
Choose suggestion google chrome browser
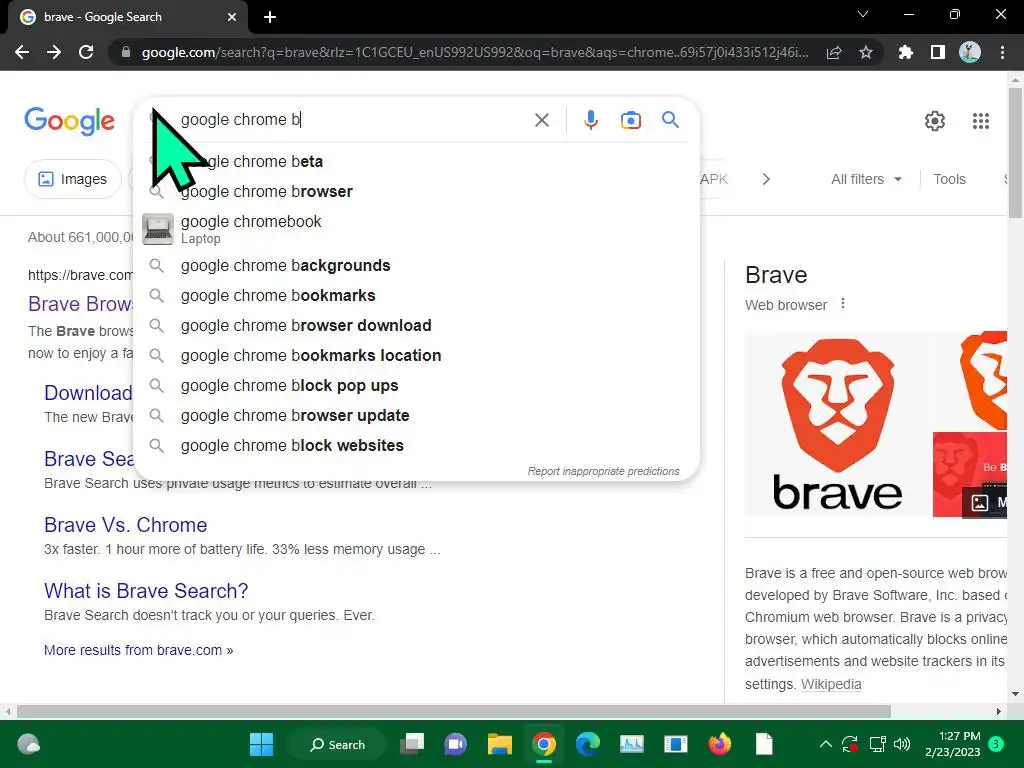(x=415, y=191)
